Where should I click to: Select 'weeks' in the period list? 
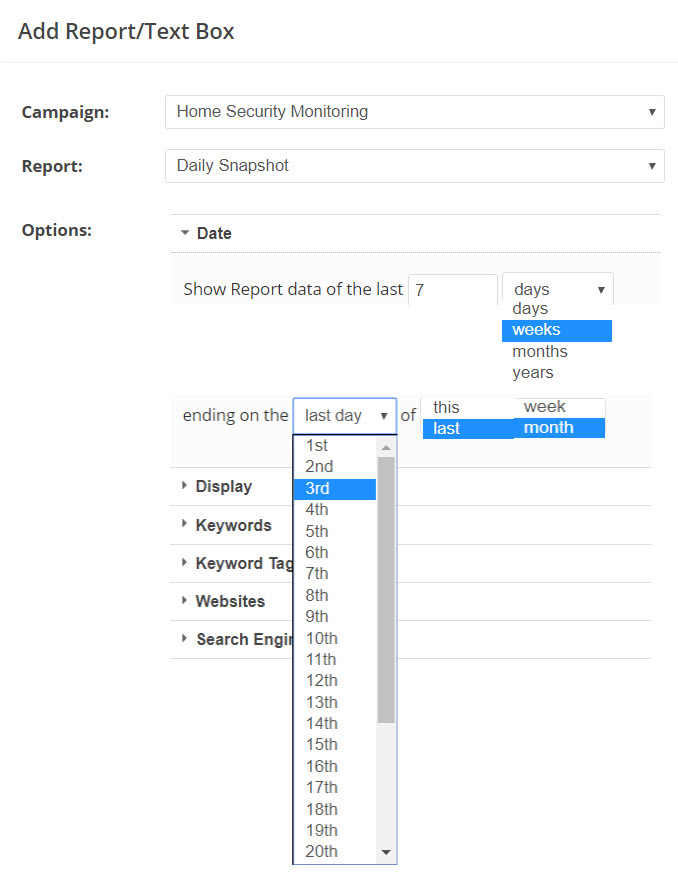(555, 330)
